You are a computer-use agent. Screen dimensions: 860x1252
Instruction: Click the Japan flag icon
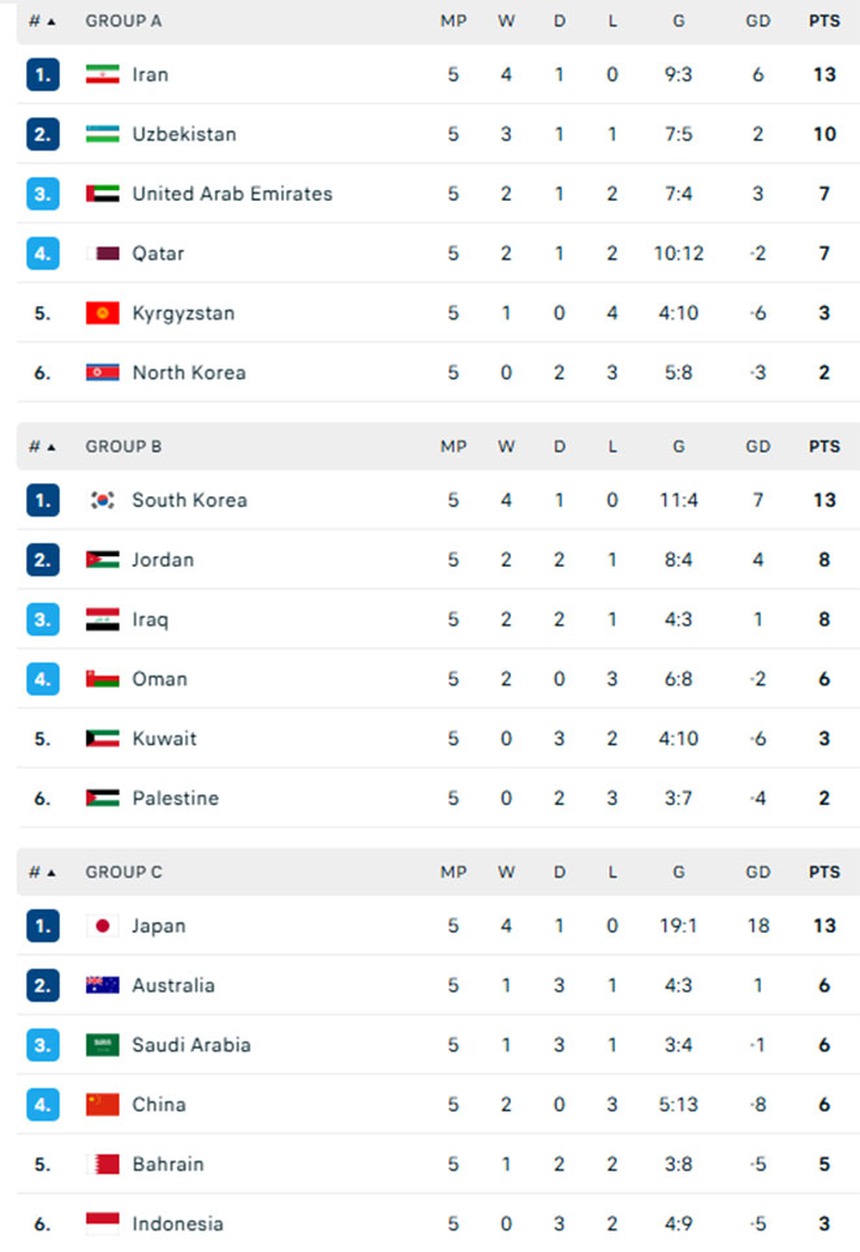pyautogui.click(x=102, y=926)
